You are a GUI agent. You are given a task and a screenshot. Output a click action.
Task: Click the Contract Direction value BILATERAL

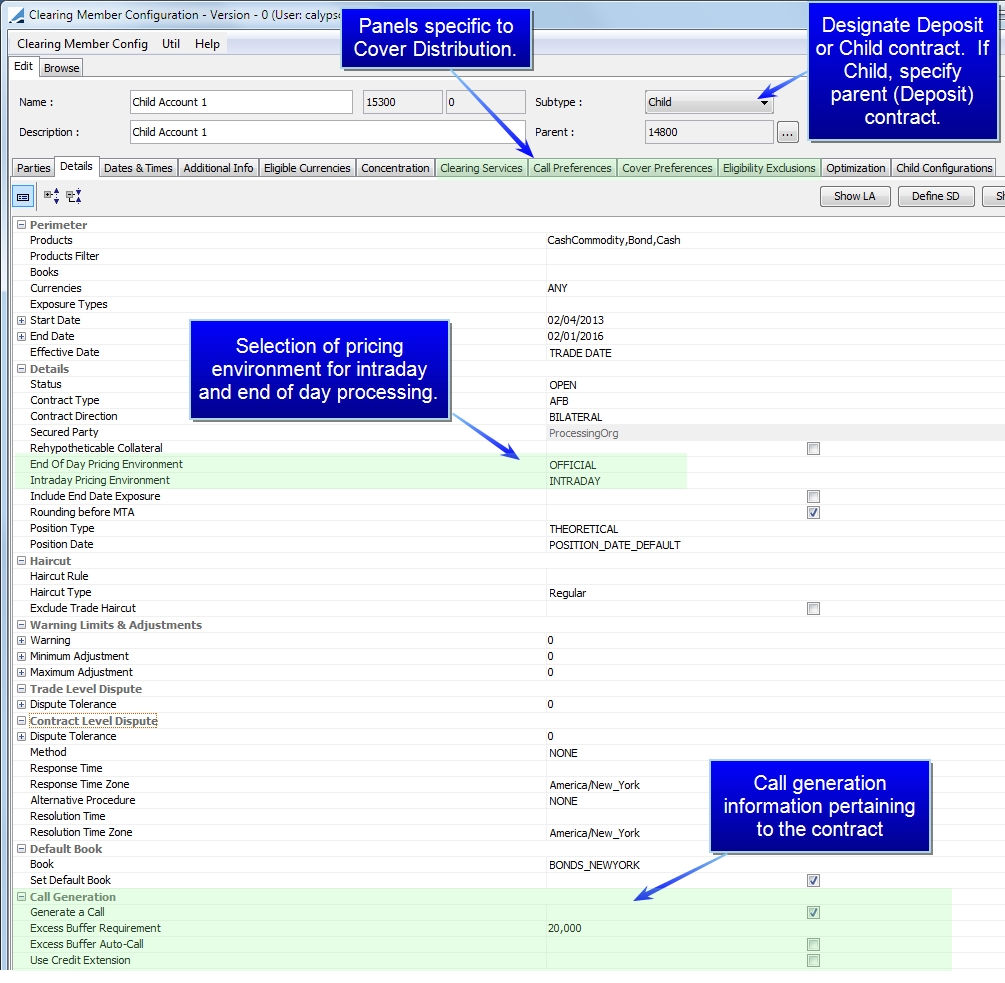pos(576,417)
